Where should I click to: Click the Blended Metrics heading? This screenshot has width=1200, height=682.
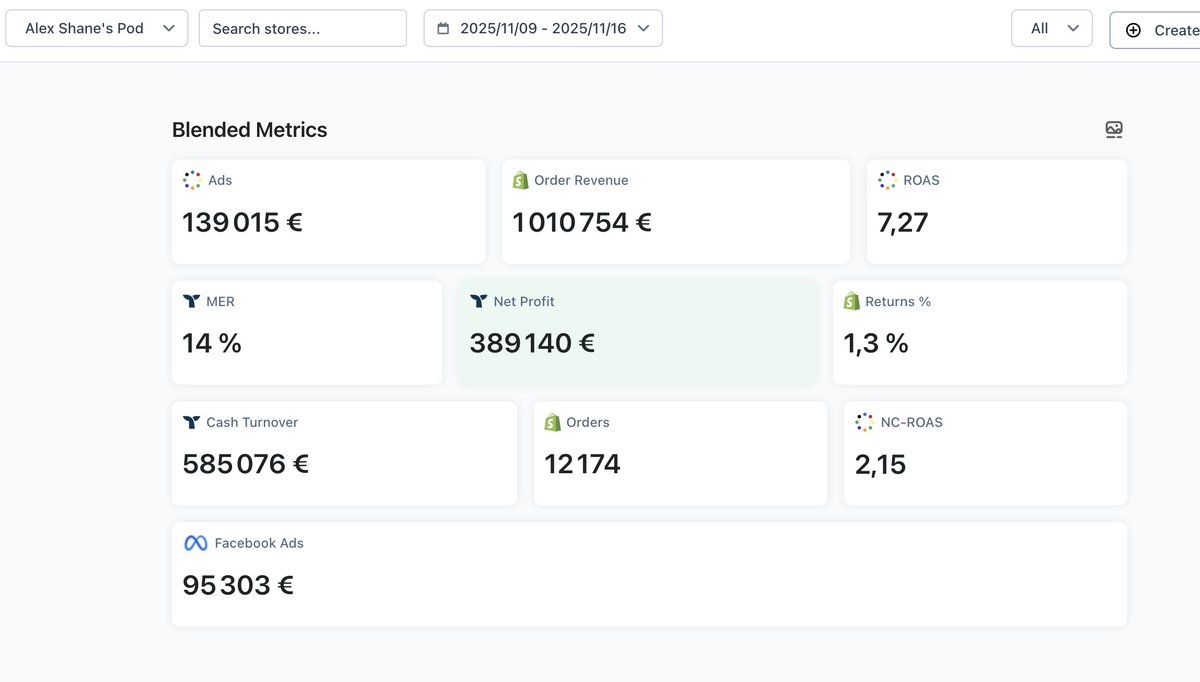(x=250, y=130)
